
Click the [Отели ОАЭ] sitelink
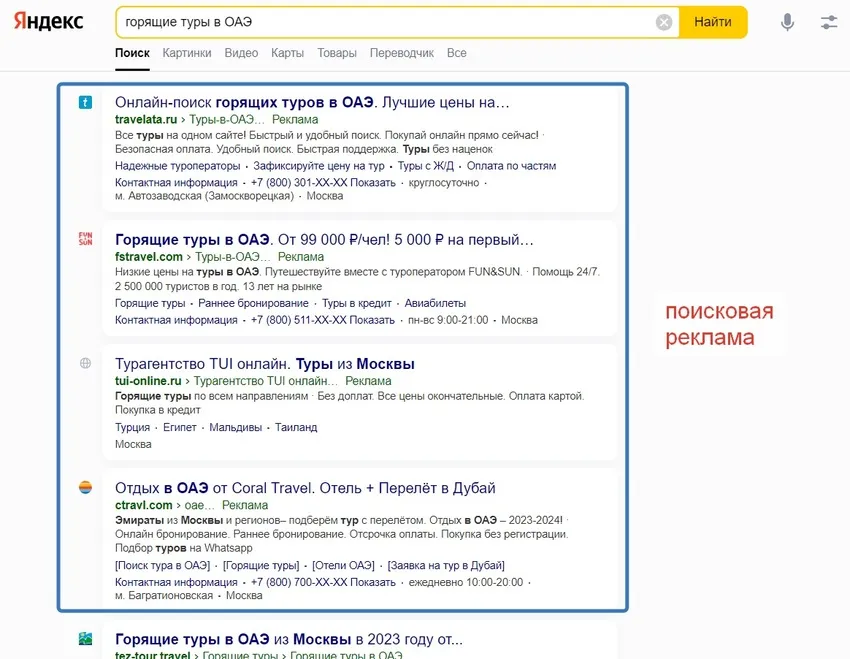(343, 565)
